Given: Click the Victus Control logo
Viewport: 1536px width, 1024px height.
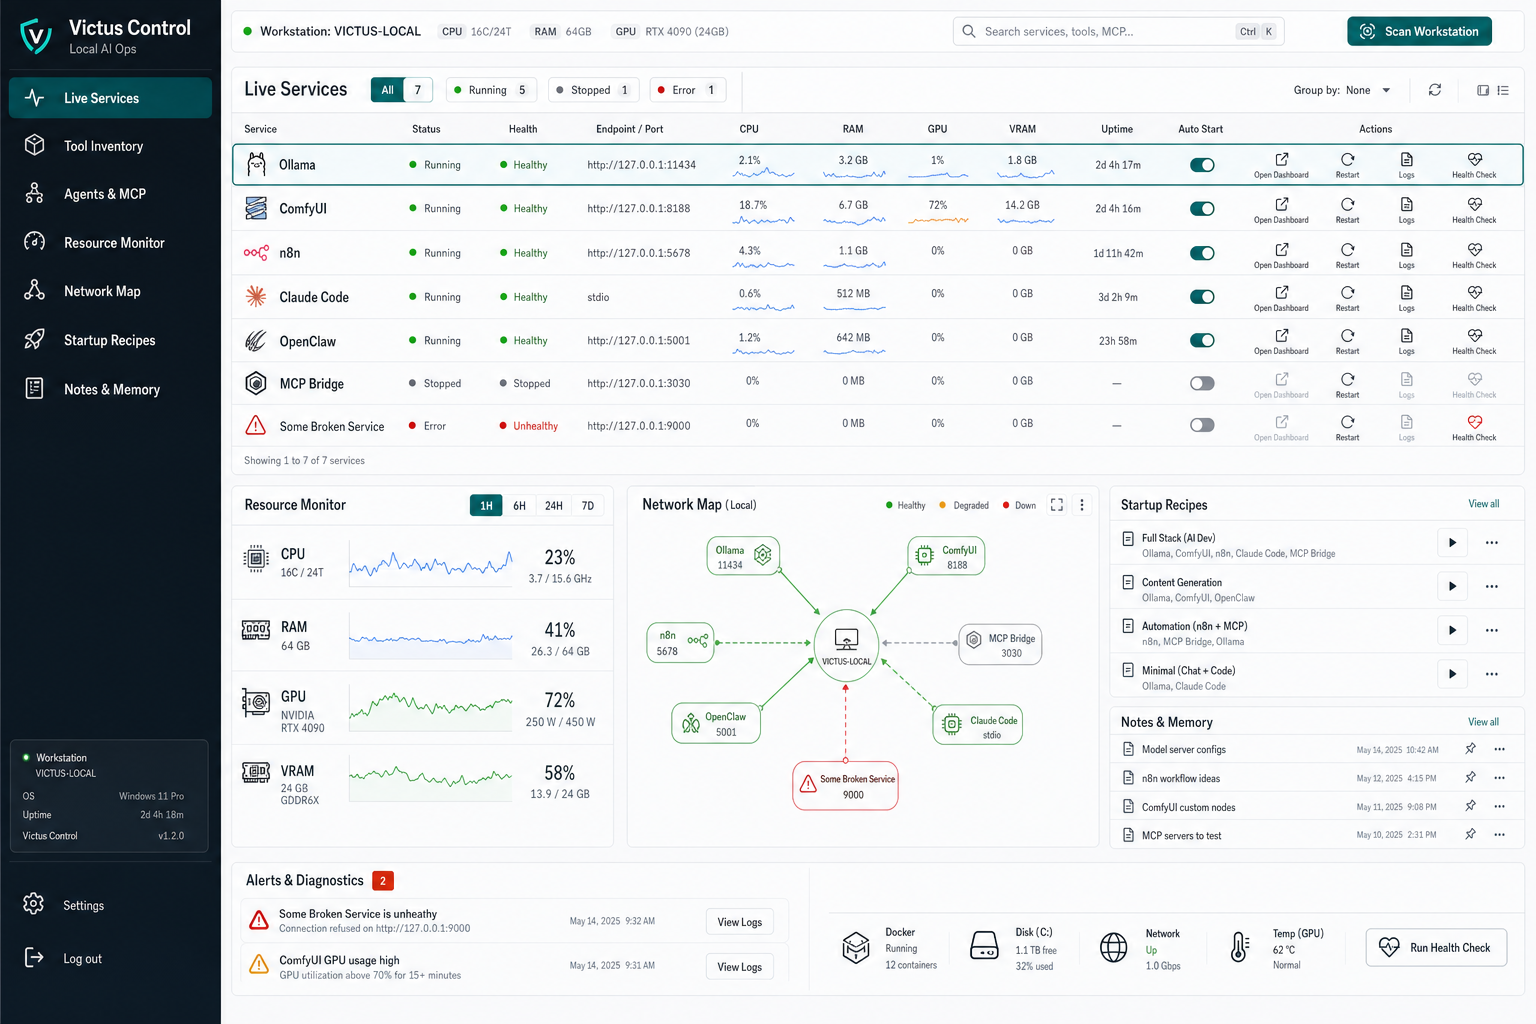Looking at the screenshot, I should click(36, 36).
